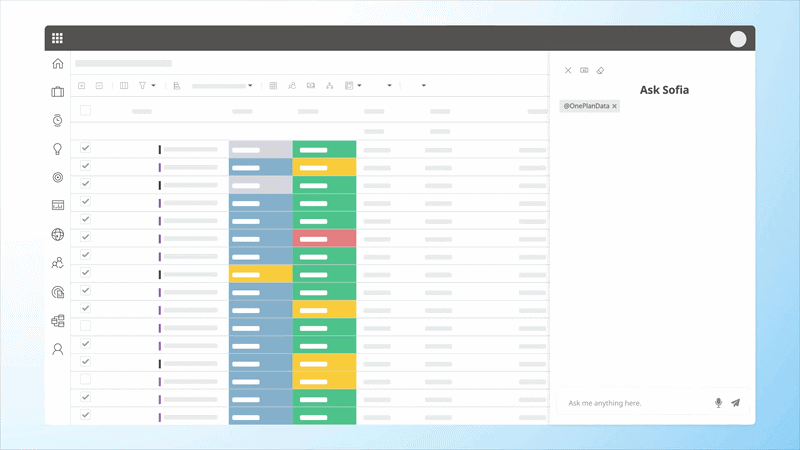Viewport: 800px width, 450px height.
Task: Toggle the header select-all checkbox
Action: click(86, 110)
